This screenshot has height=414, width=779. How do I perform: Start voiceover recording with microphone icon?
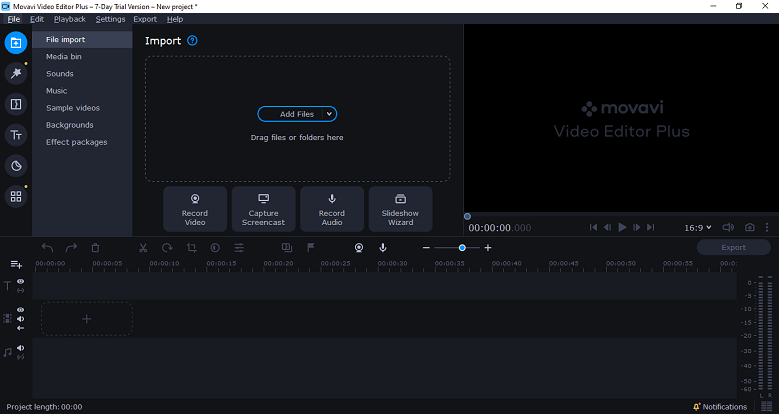[383, 248]
